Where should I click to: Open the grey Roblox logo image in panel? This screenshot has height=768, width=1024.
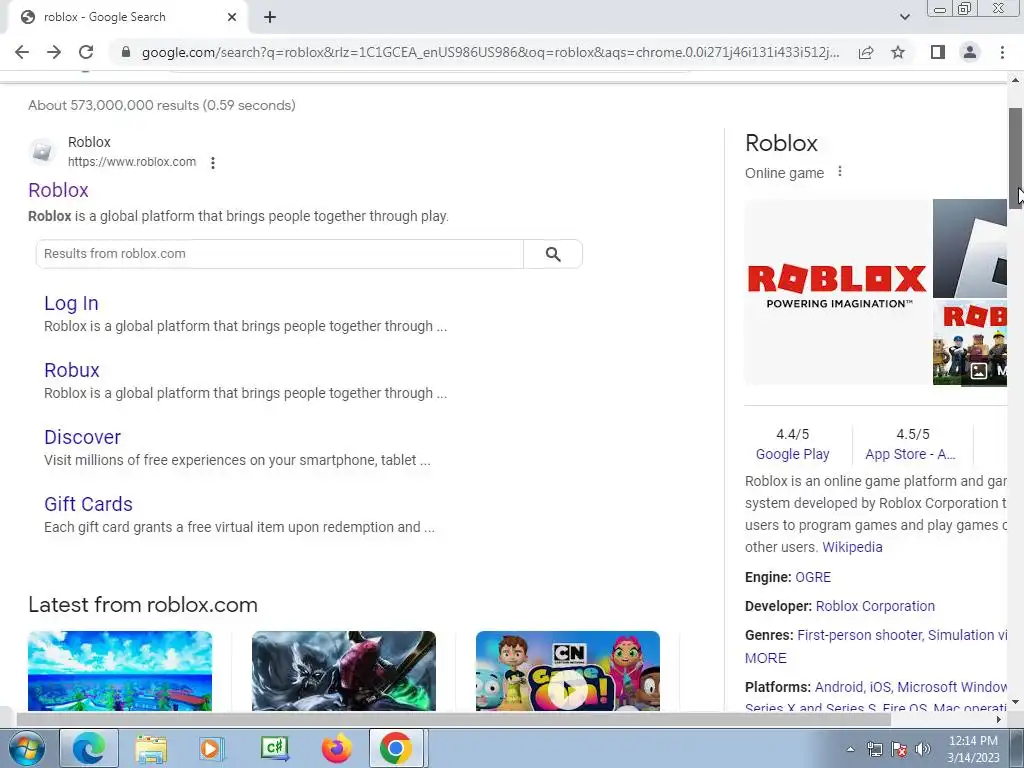970,248
